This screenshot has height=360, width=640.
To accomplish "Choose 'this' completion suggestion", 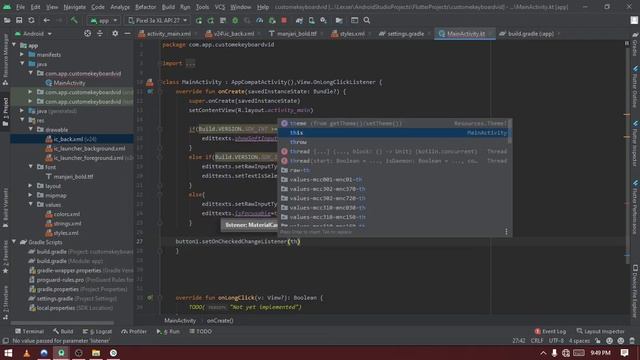I will coord(394,133).
